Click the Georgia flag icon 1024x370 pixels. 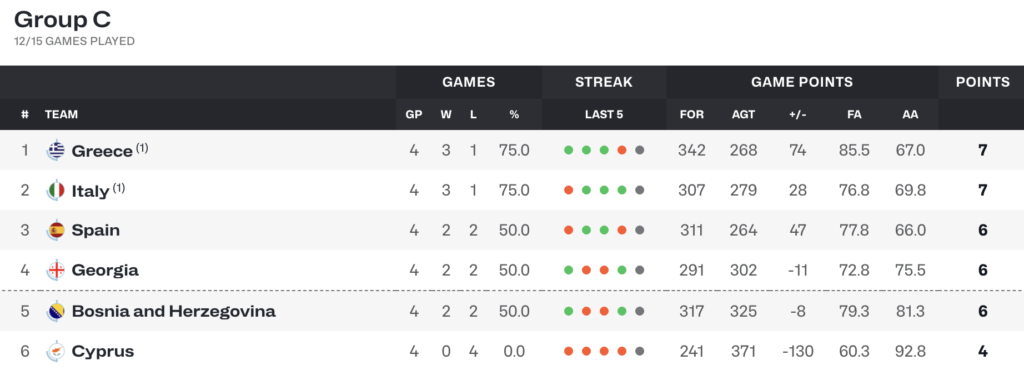(x=56, y=270)
